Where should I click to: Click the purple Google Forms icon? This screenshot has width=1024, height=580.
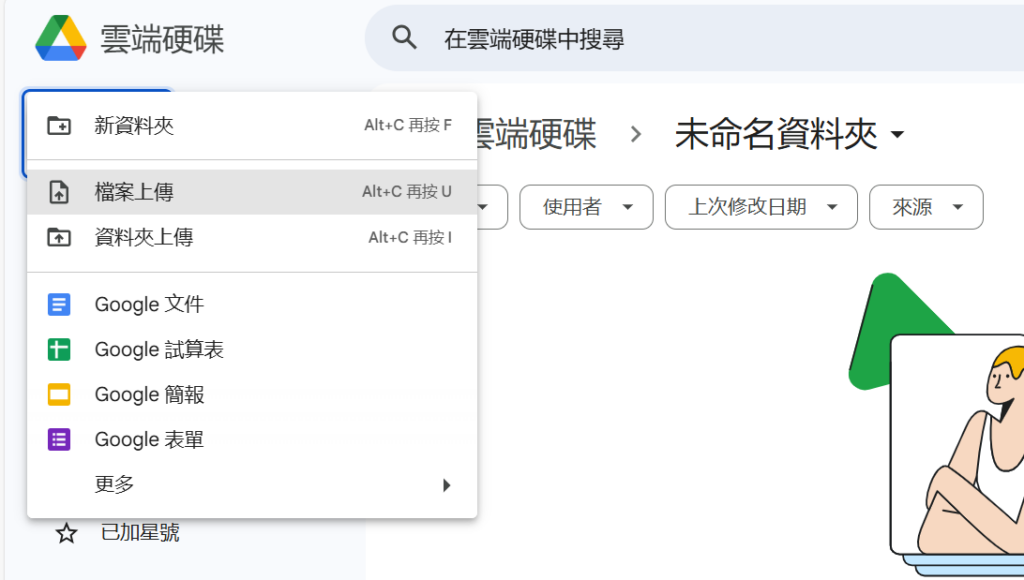59,440
